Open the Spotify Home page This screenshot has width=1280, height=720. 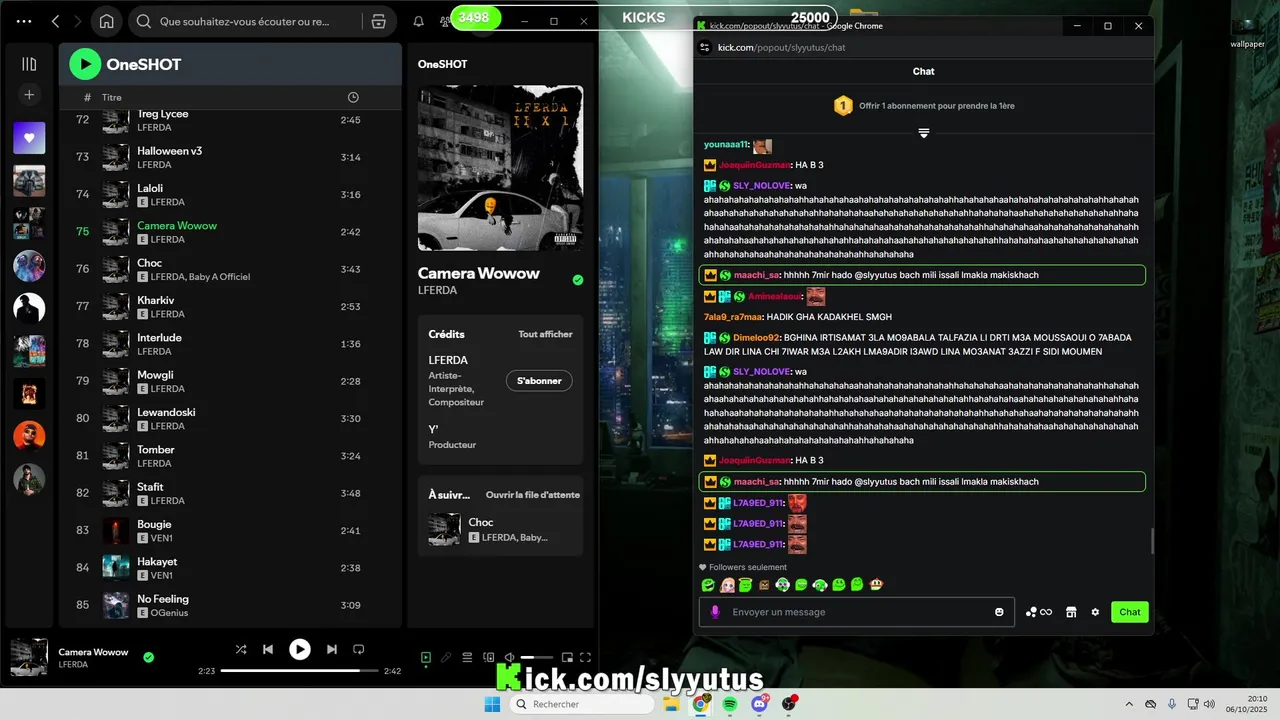click(107, 21)
